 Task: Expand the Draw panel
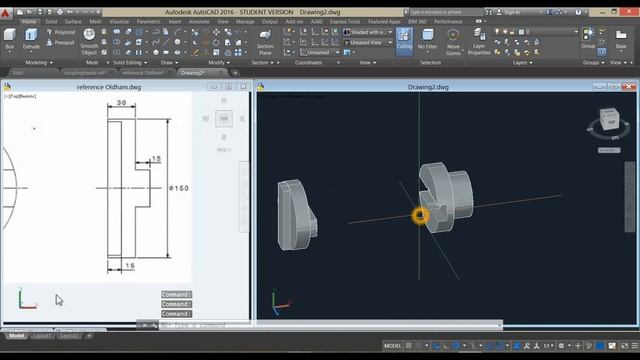[x=169, y=62]
